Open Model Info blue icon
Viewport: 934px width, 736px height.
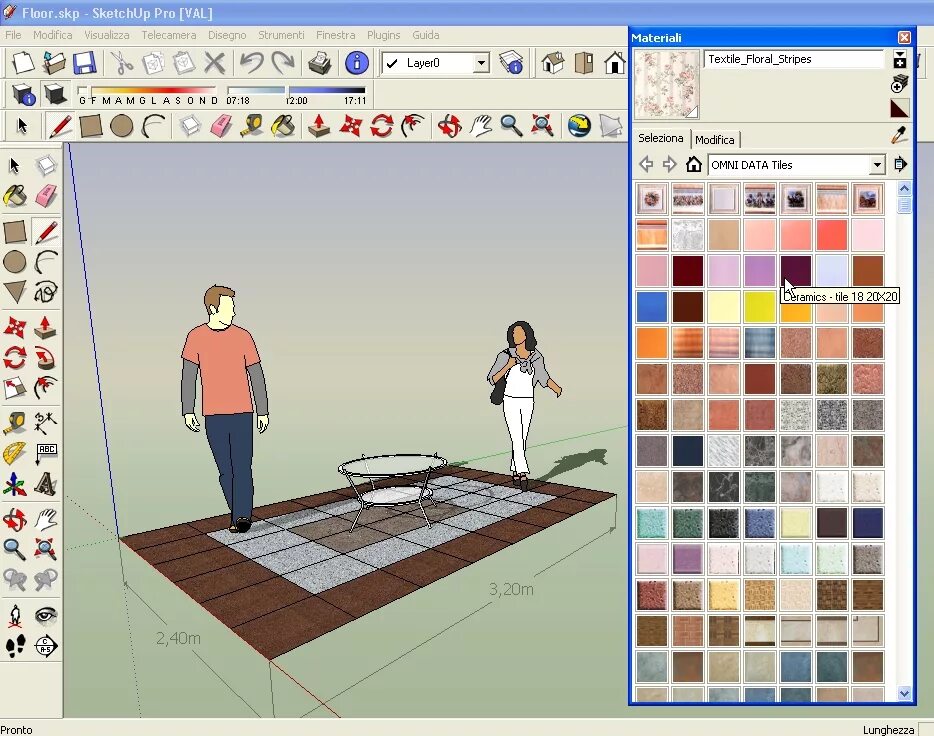coord(356,63)
